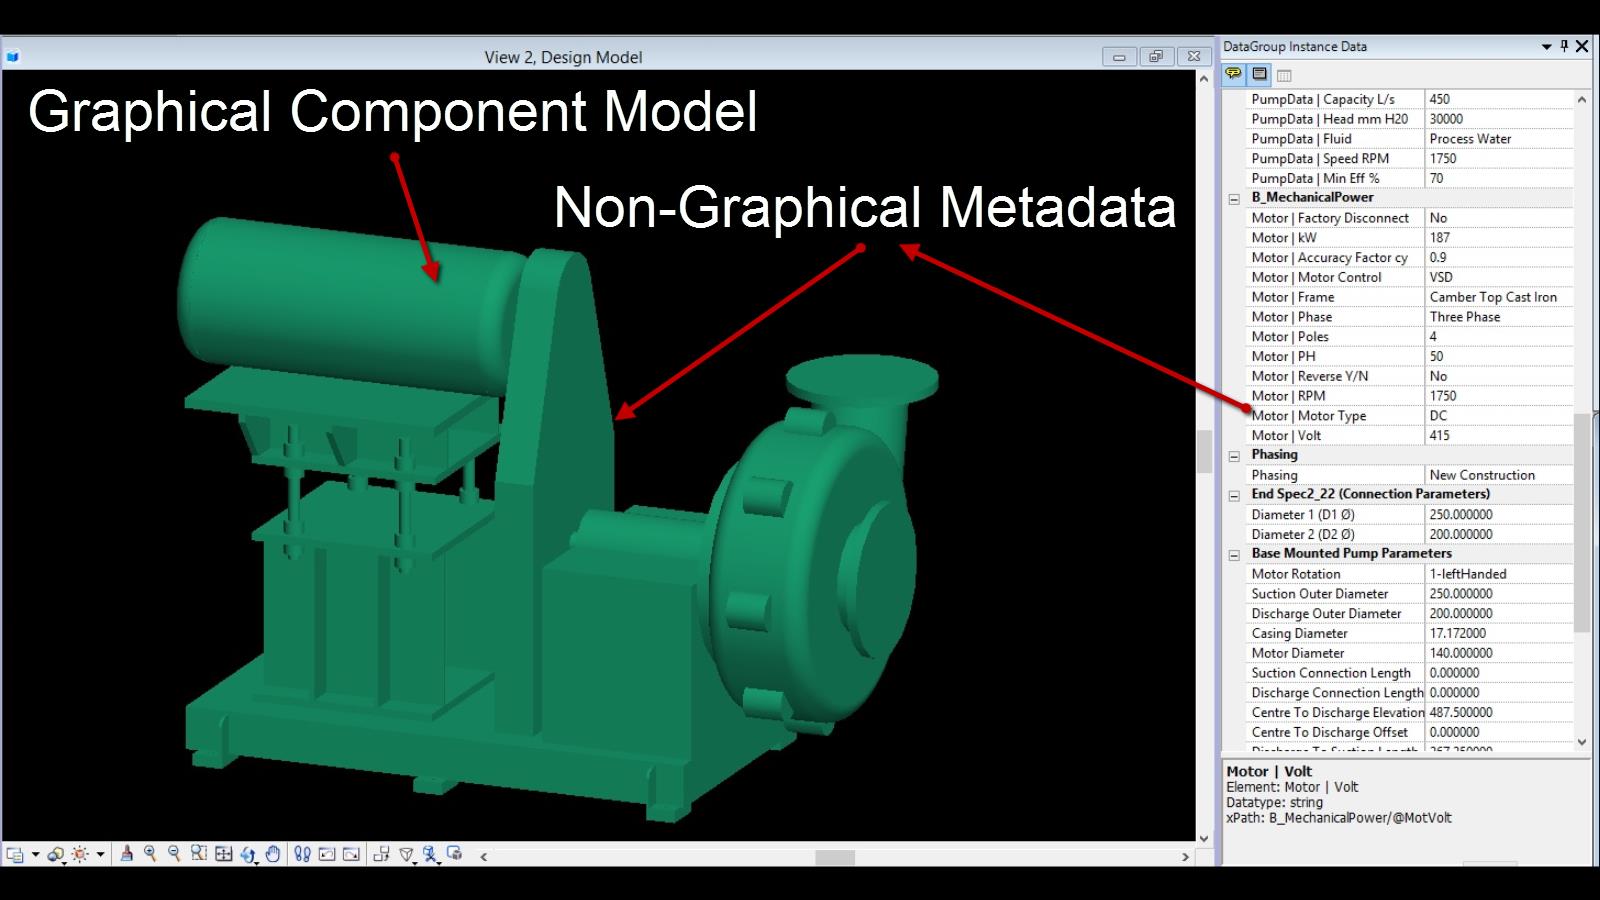Click the Fit View tool
This screenshot has width=1600, height=900.
click(x=223, y=854)
